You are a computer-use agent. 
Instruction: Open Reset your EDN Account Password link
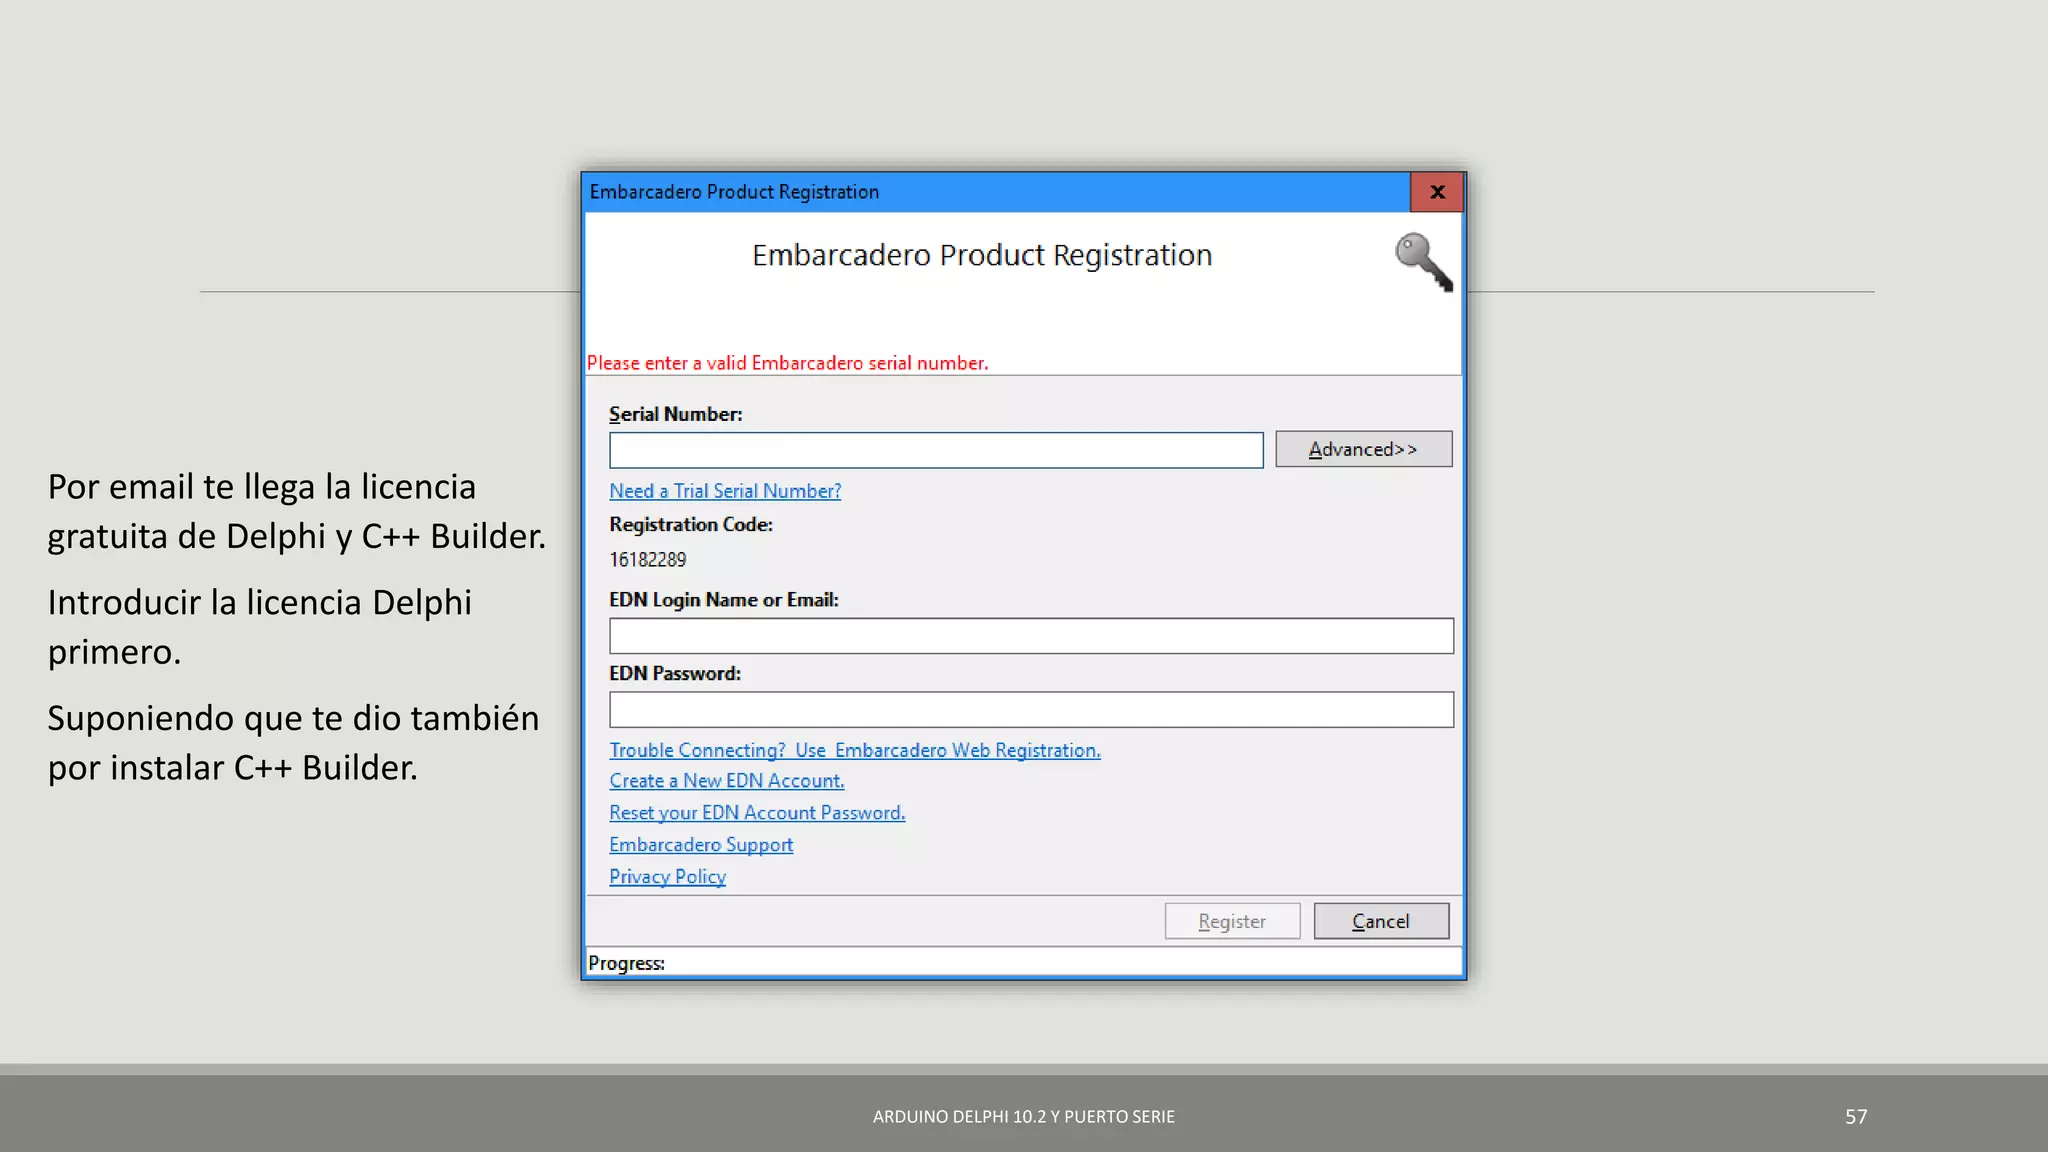(x=757, y=813)
